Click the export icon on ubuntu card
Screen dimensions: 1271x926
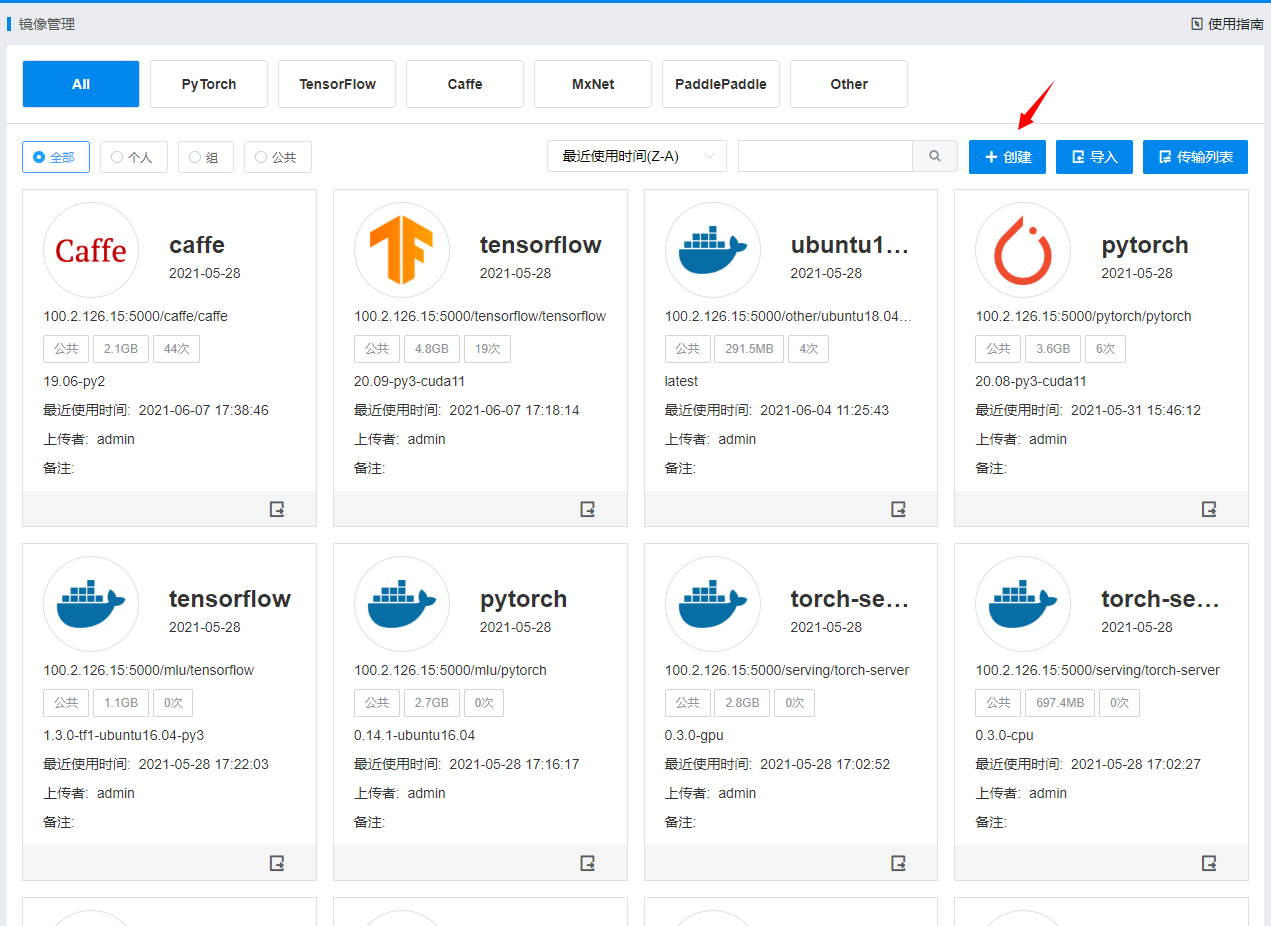(x=899, y=509)
